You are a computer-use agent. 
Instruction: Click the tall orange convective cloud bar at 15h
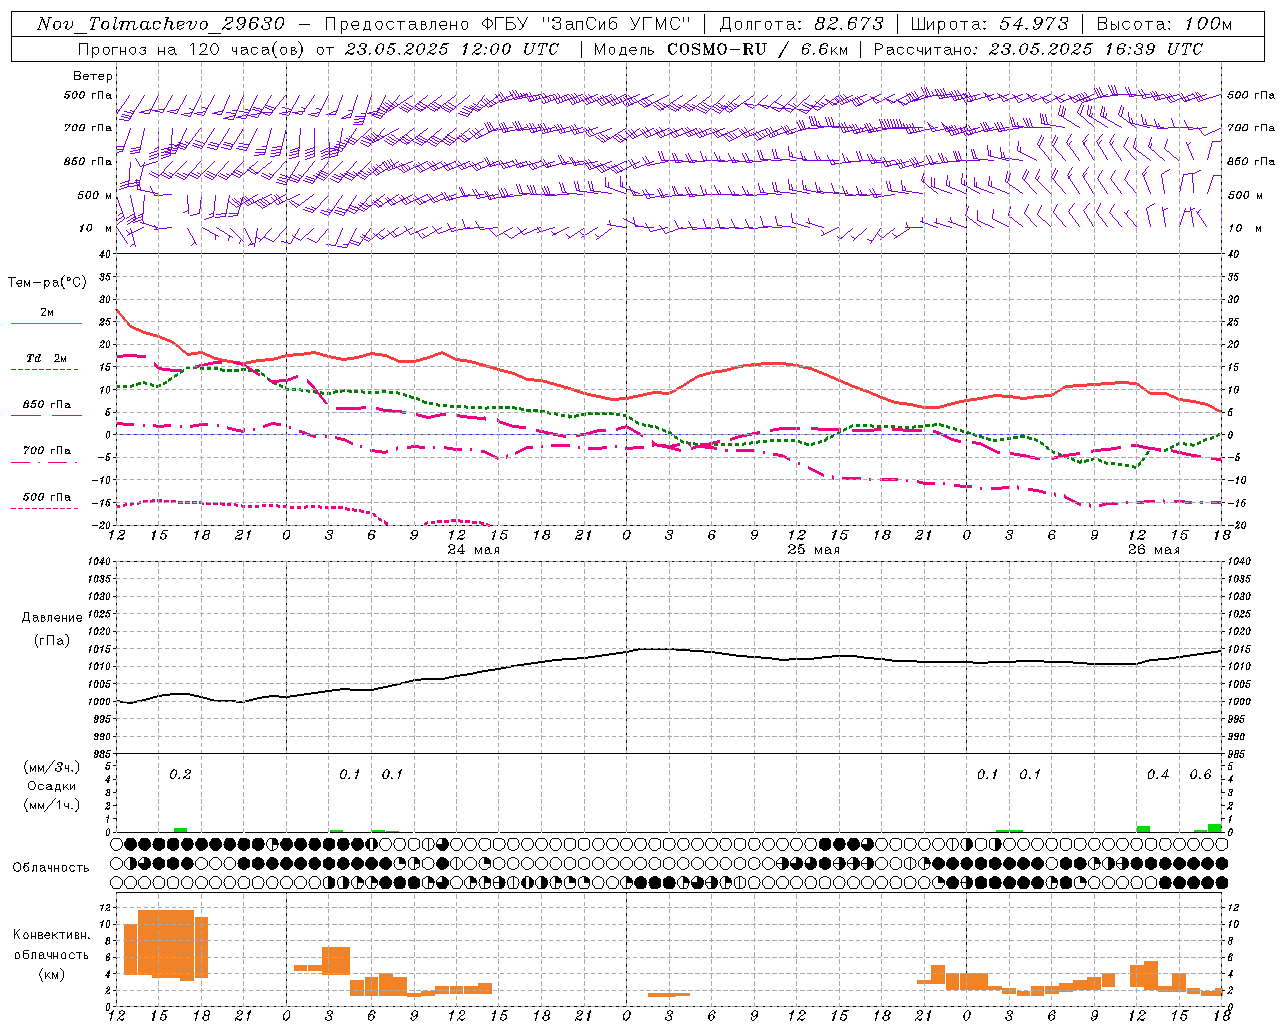pos(159,943)
